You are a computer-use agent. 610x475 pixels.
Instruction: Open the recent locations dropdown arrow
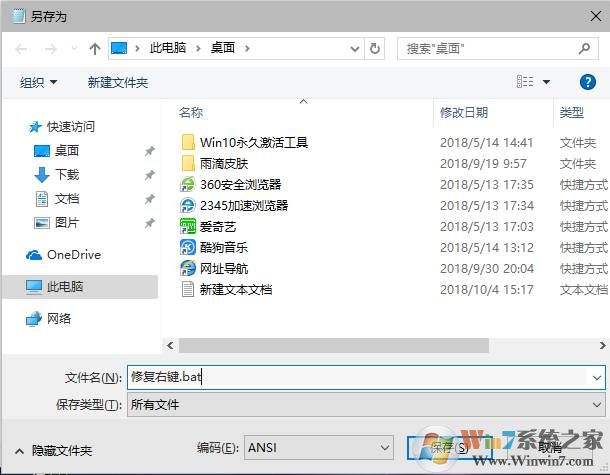(x=74, y=49)
